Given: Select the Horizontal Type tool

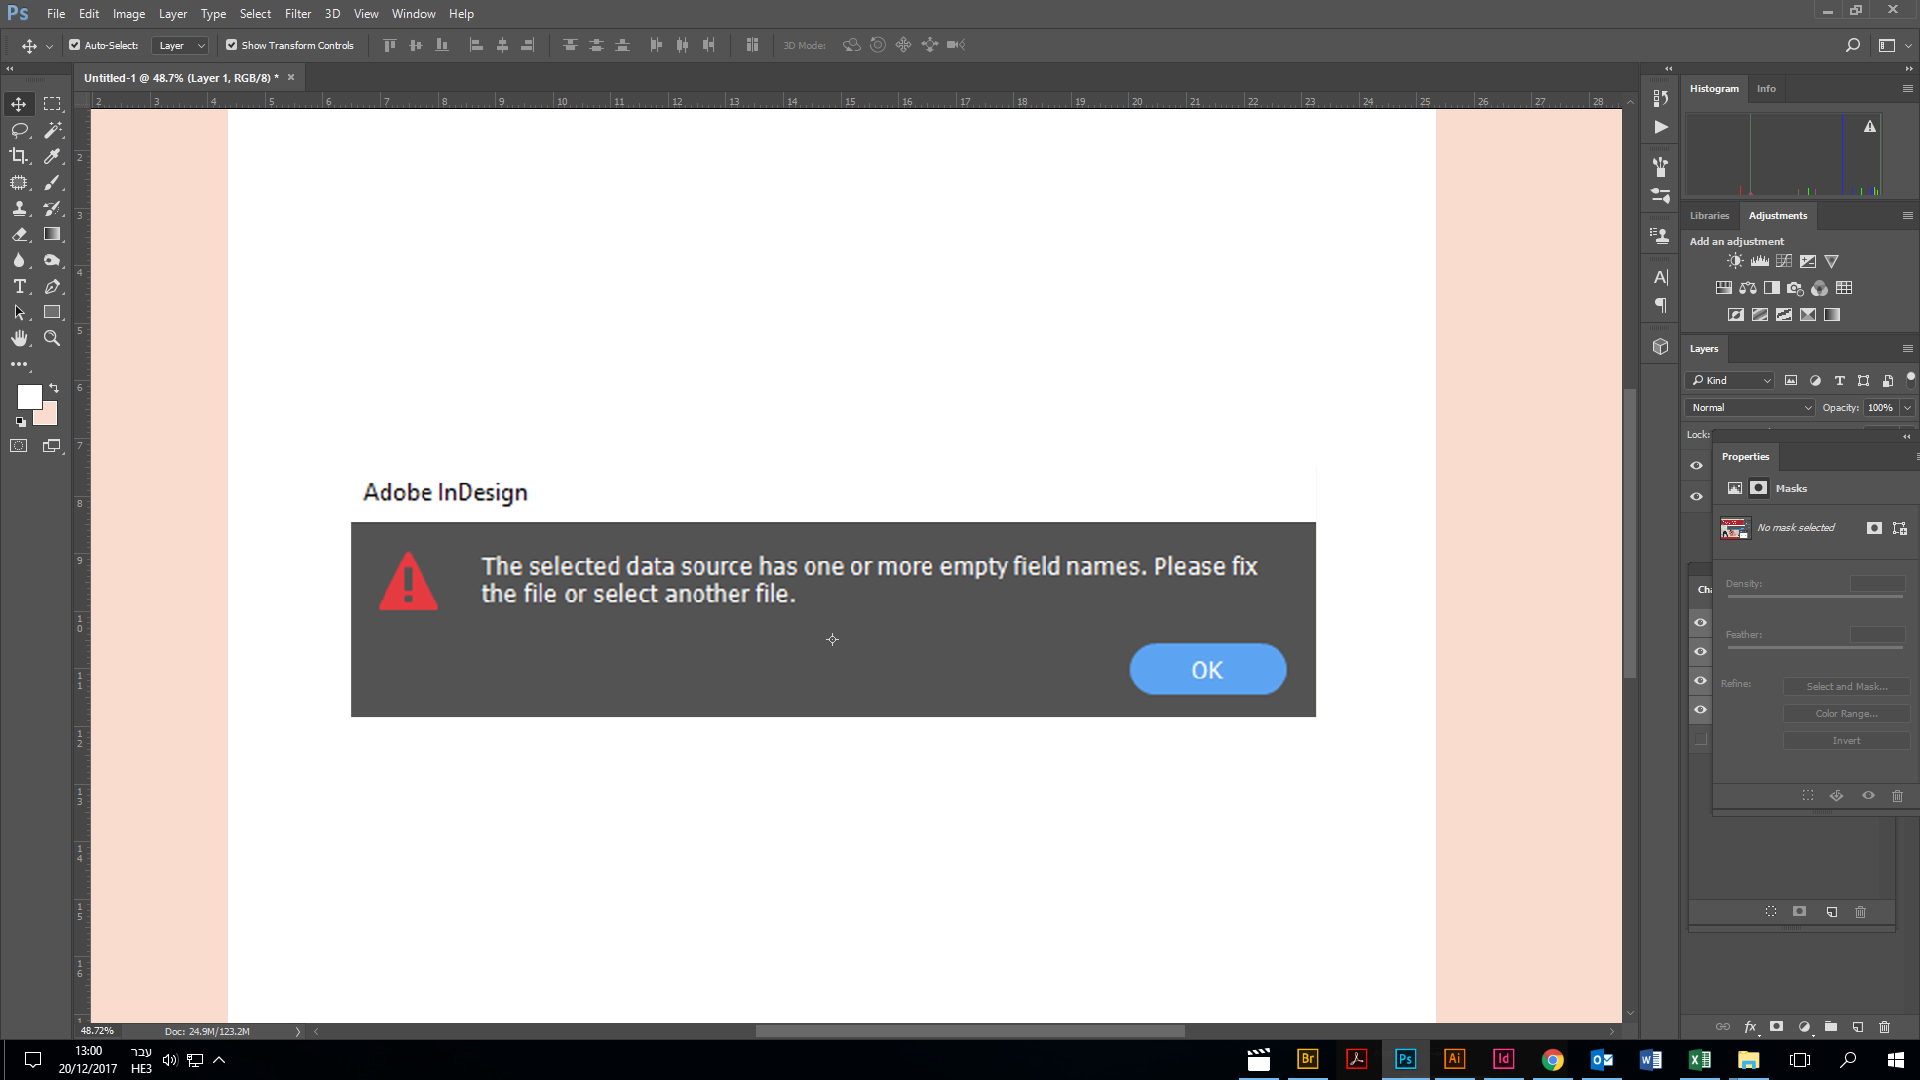Looking at the screenshot, I should pyautogui.click(x=19, y=286).
